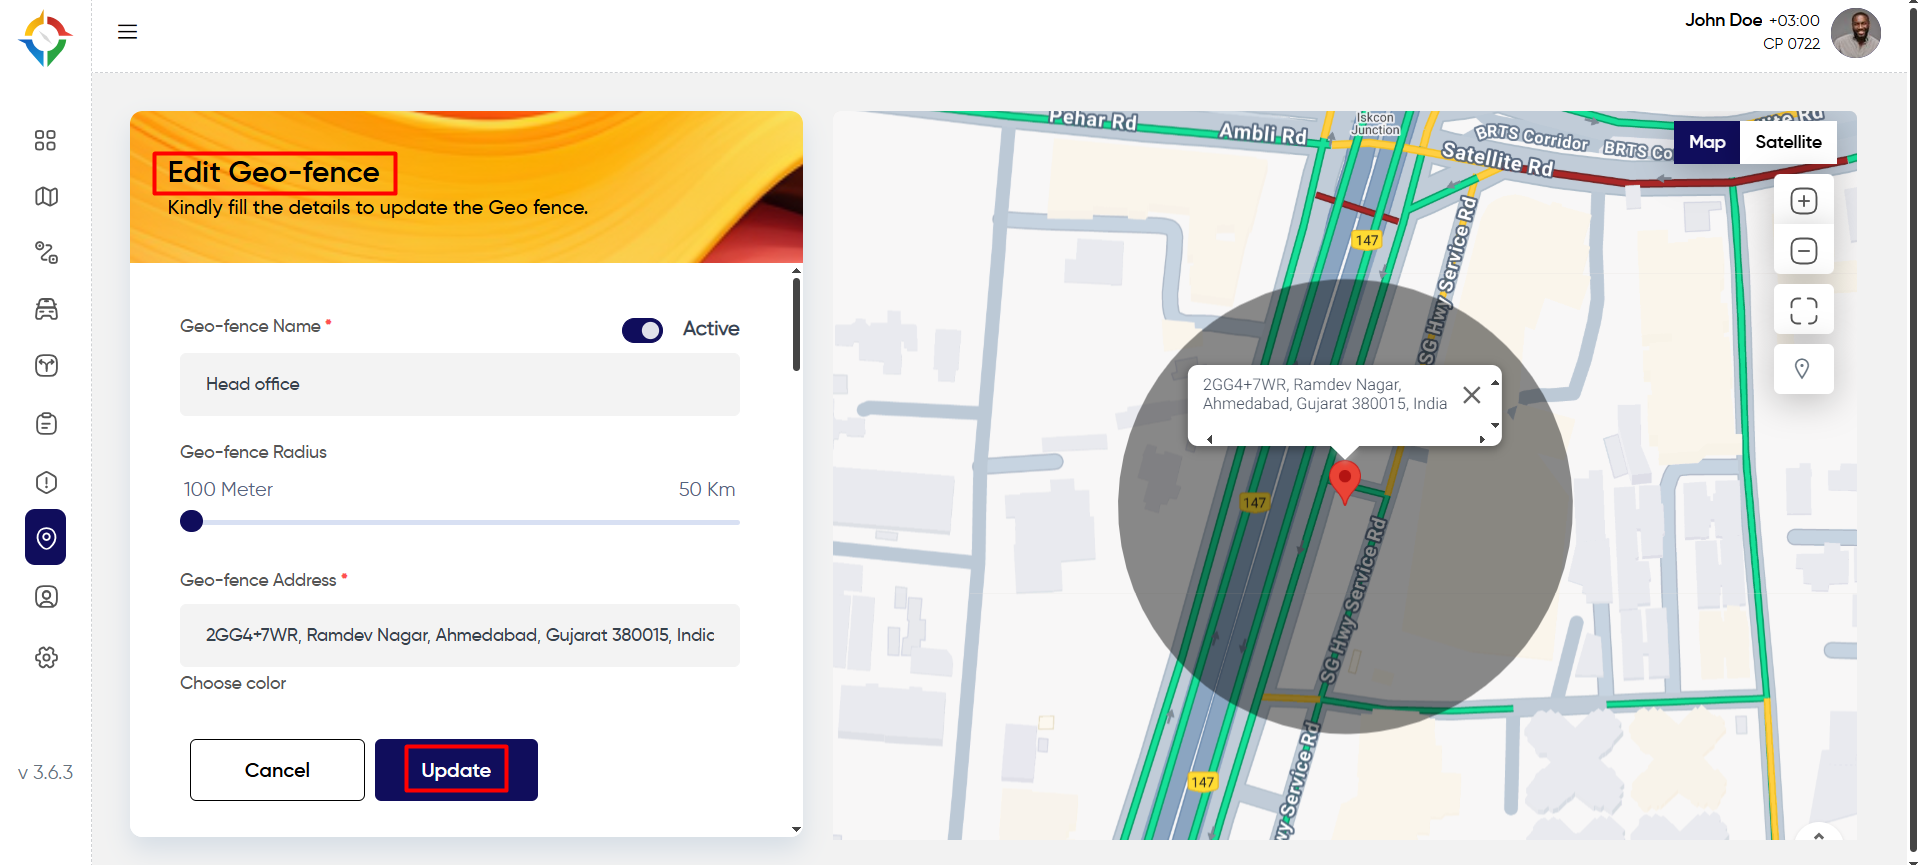1919x865 pixels.
Task: Click the John Doe username text
Action: 1723,20
